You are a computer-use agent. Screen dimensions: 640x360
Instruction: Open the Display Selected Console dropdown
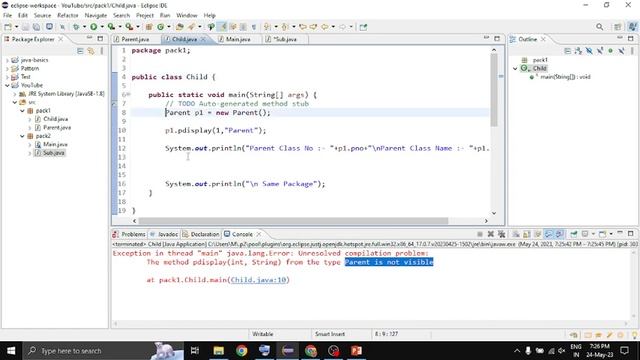pyautogui.click(x=593, y=234)
